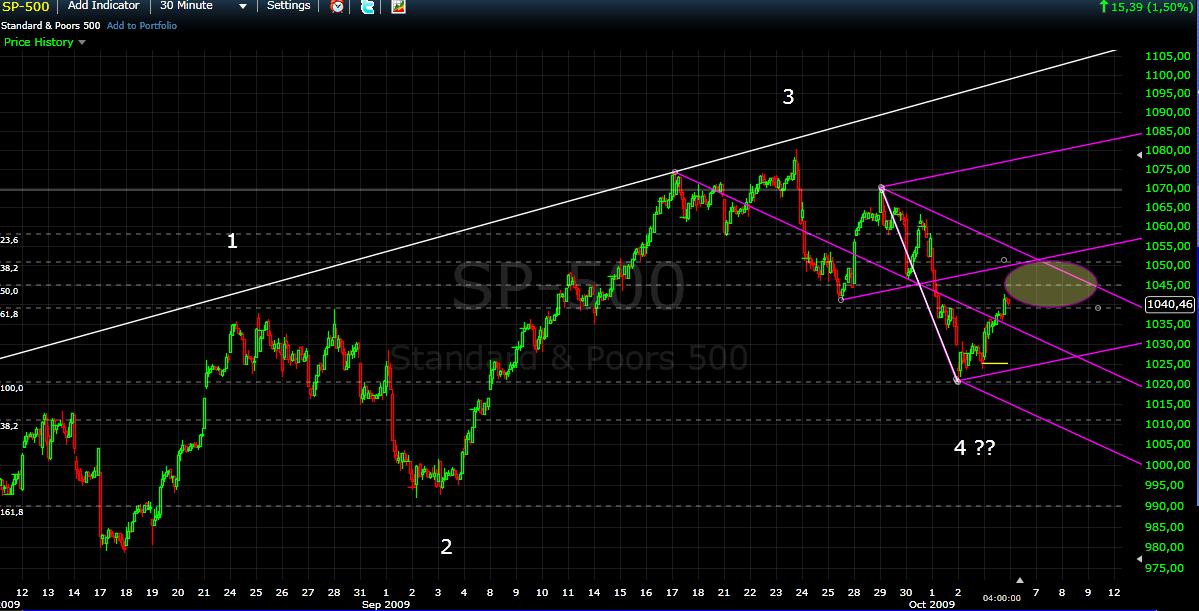Screen dimensions: 1199x611
Task: Select the line handle at the Sep 17 peak
Action: (674, 172)
